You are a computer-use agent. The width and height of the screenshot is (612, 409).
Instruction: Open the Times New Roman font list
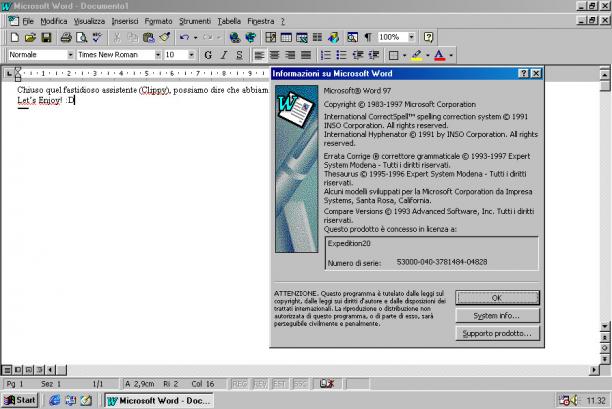pos(158,55)
